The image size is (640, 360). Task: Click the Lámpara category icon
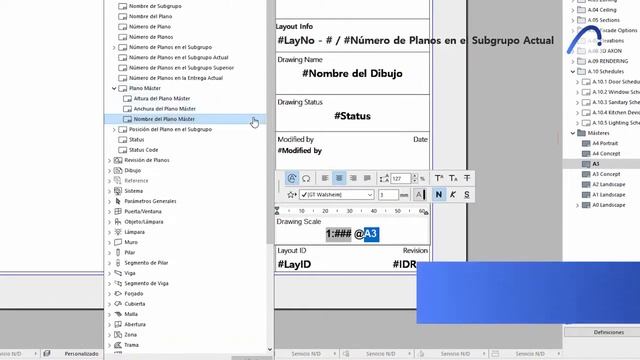(118, 232)
